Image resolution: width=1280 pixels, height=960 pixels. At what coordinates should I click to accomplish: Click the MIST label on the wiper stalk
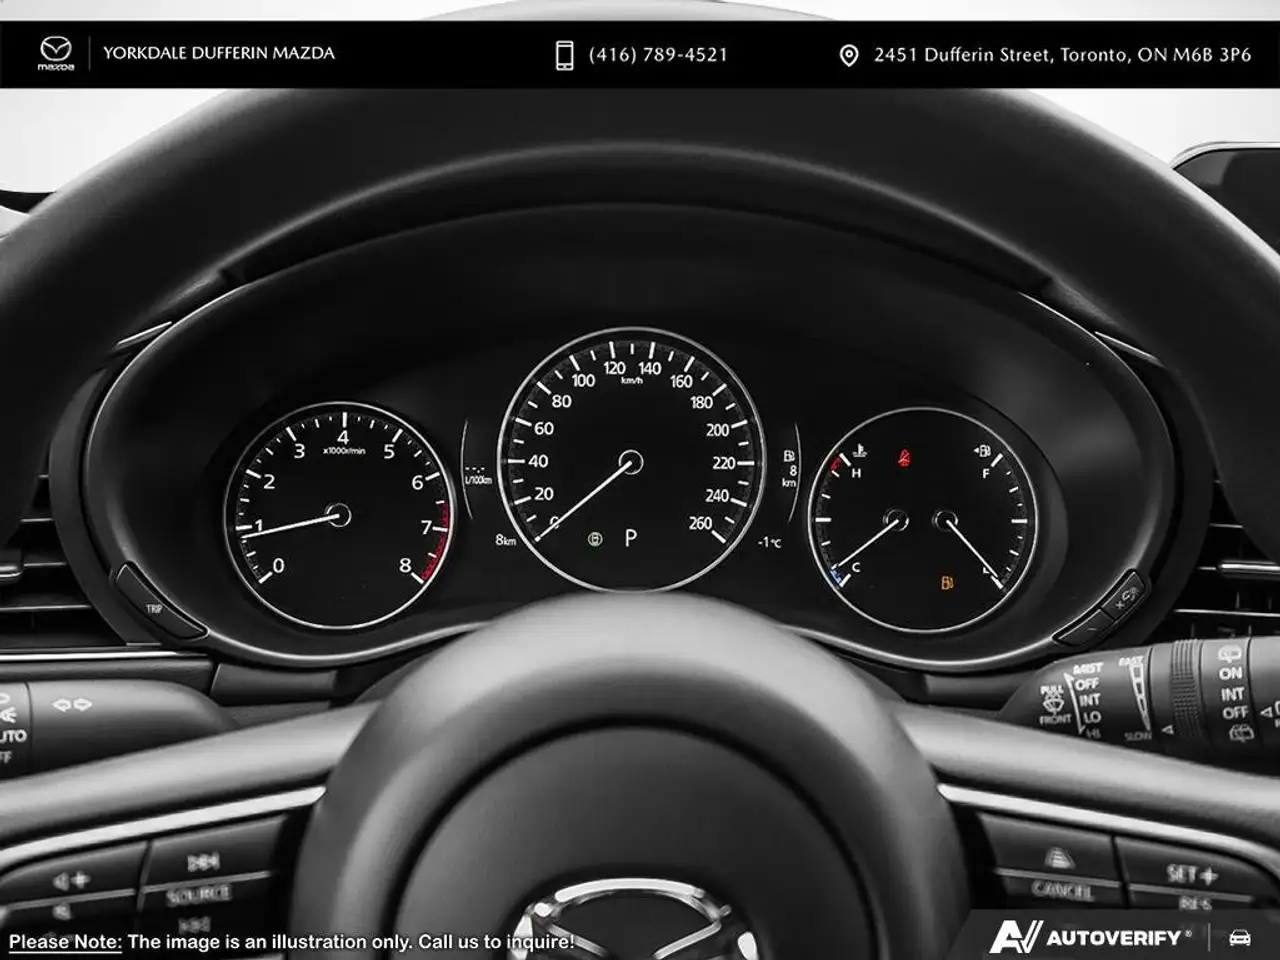[1088, 668]
